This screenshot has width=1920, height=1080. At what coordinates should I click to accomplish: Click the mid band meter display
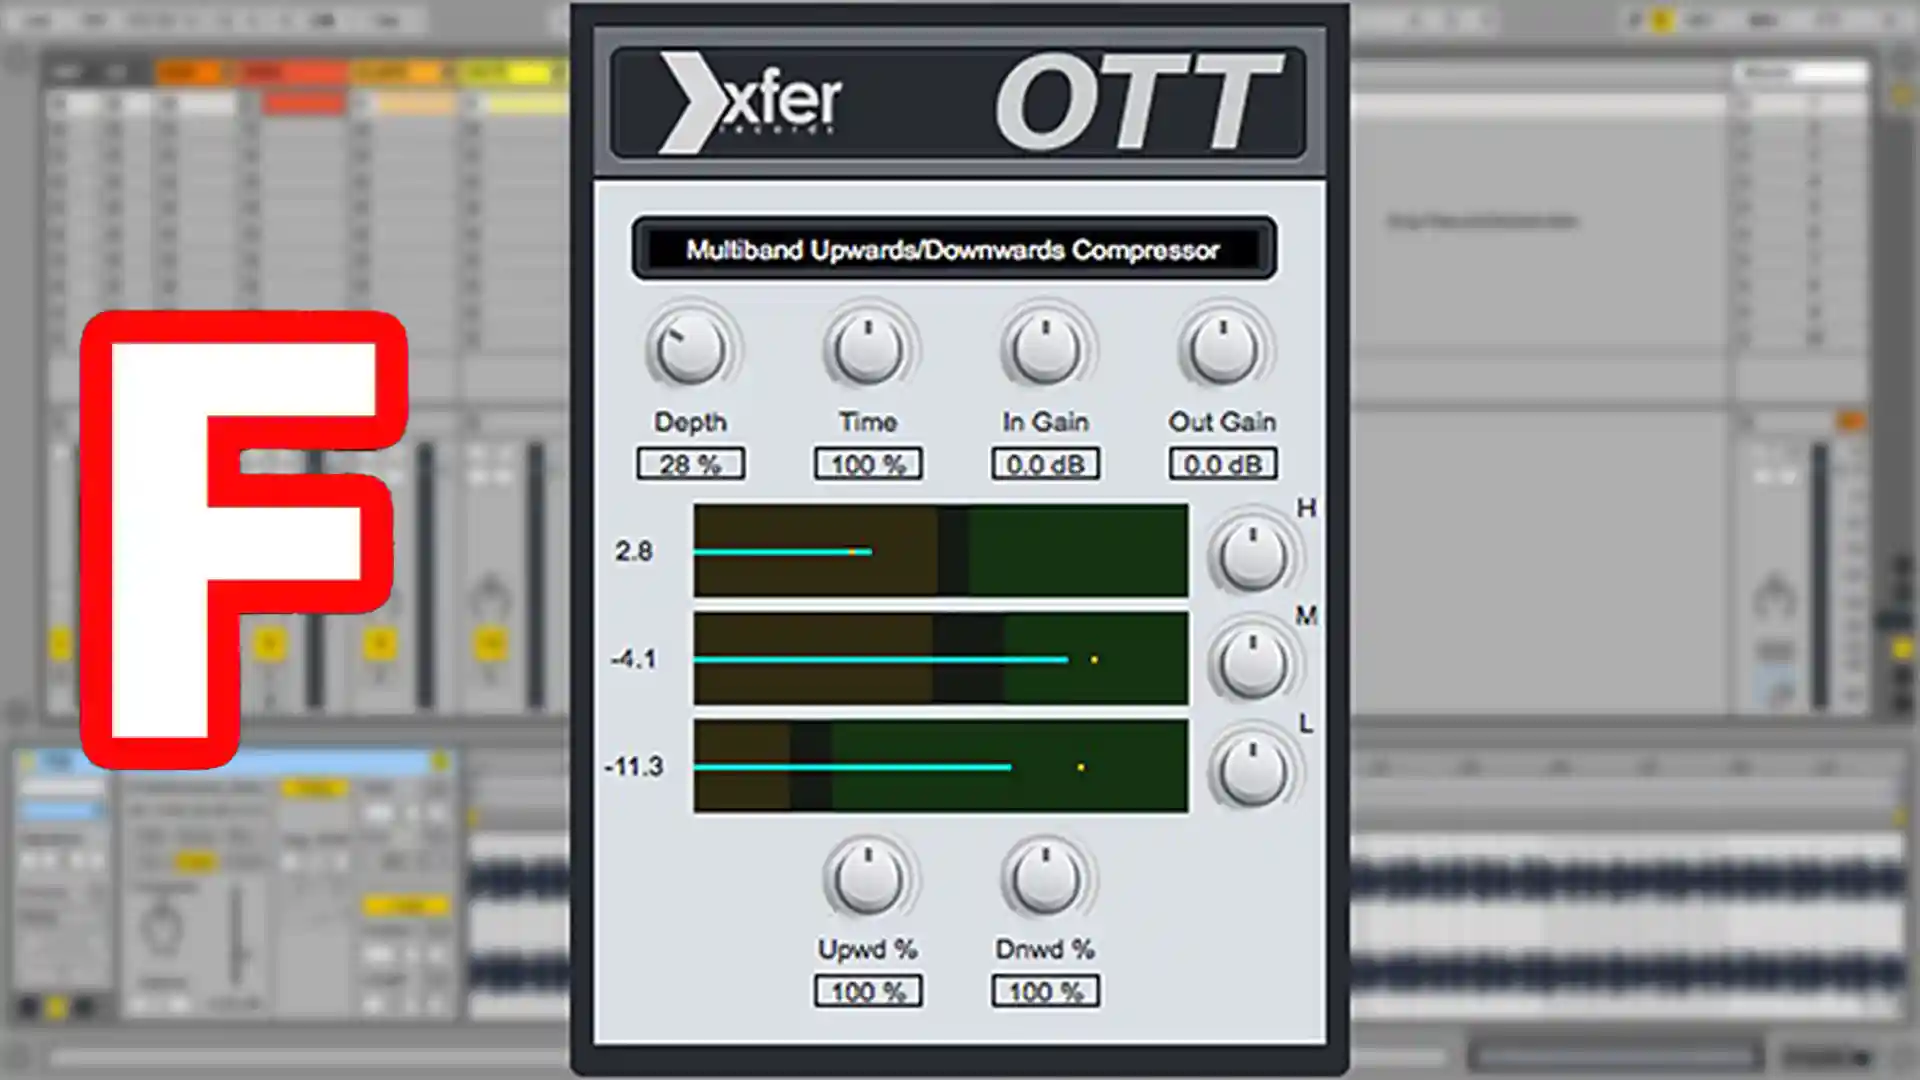[941, 658]
